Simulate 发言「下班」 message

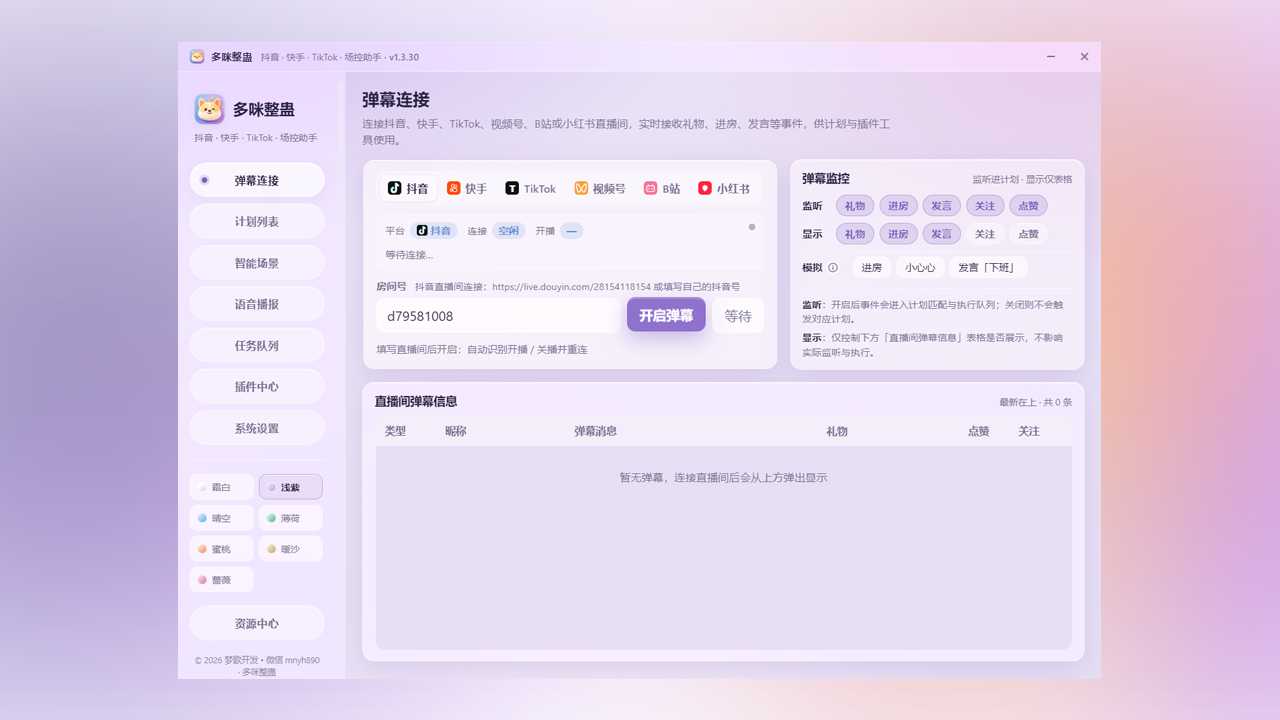pos(988,267)
